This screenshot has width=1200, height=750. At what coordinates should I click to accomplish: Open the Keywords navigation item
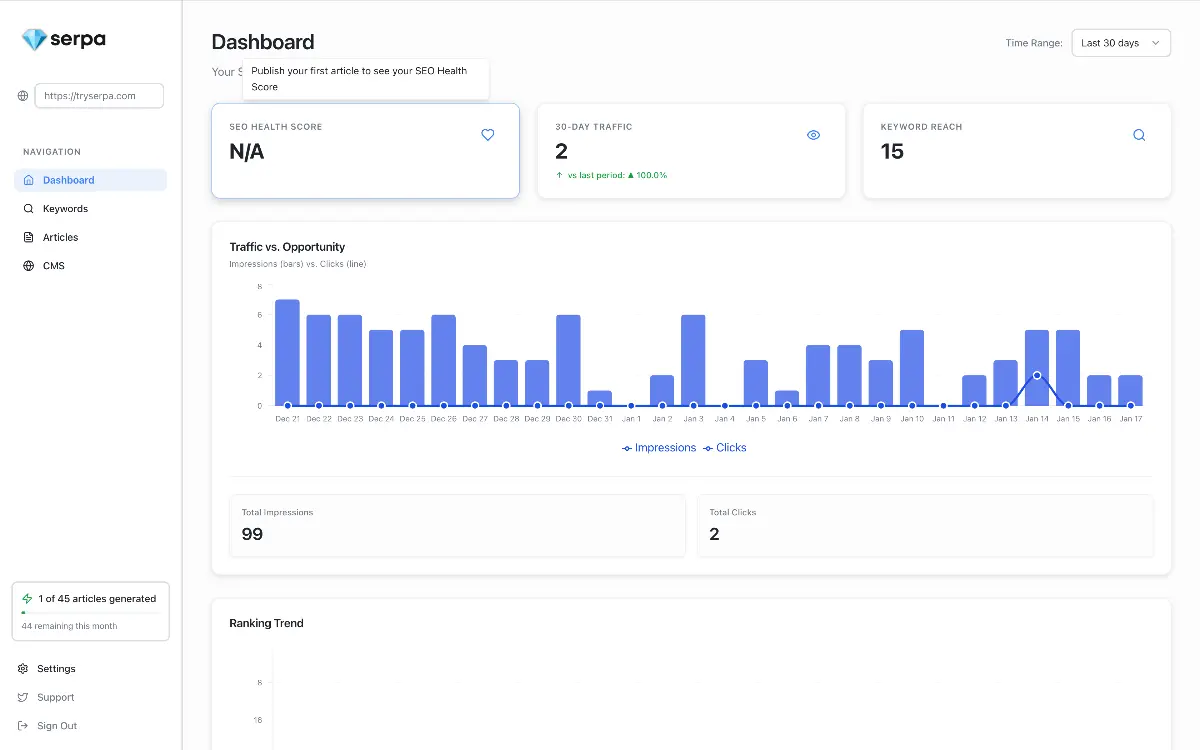[65, 209]
